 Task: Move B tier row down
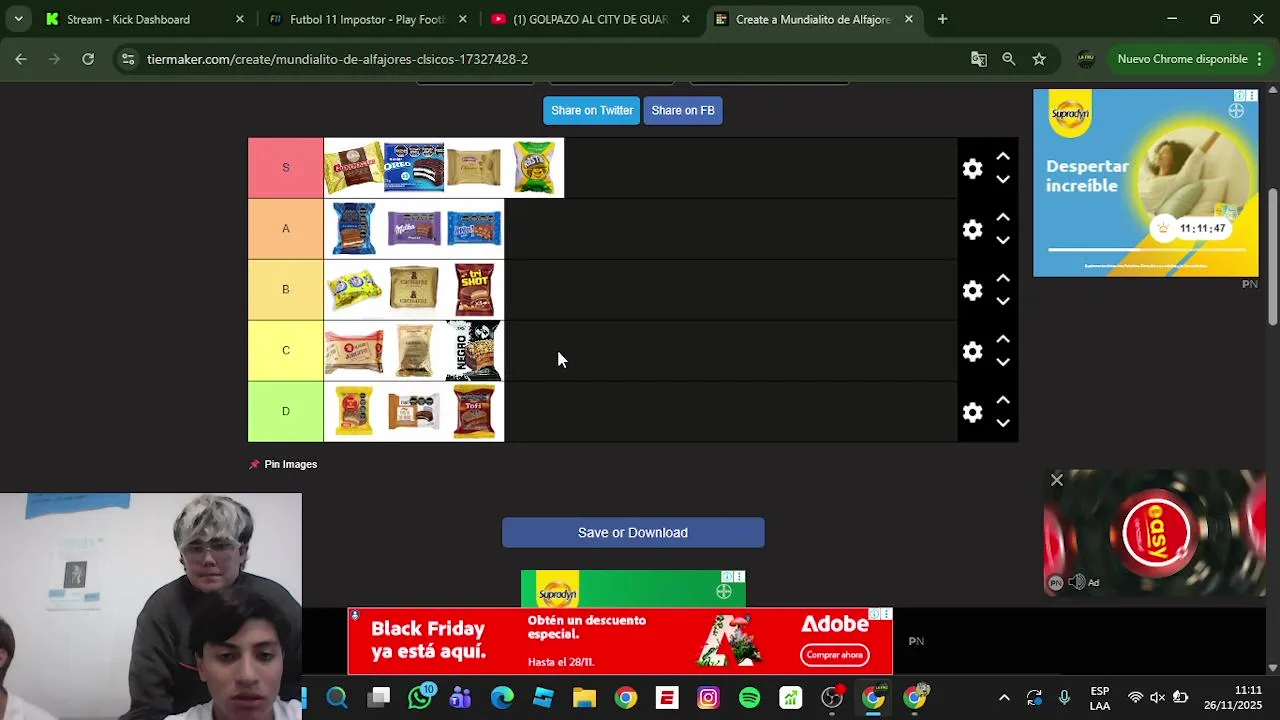tap(1003, 301)
